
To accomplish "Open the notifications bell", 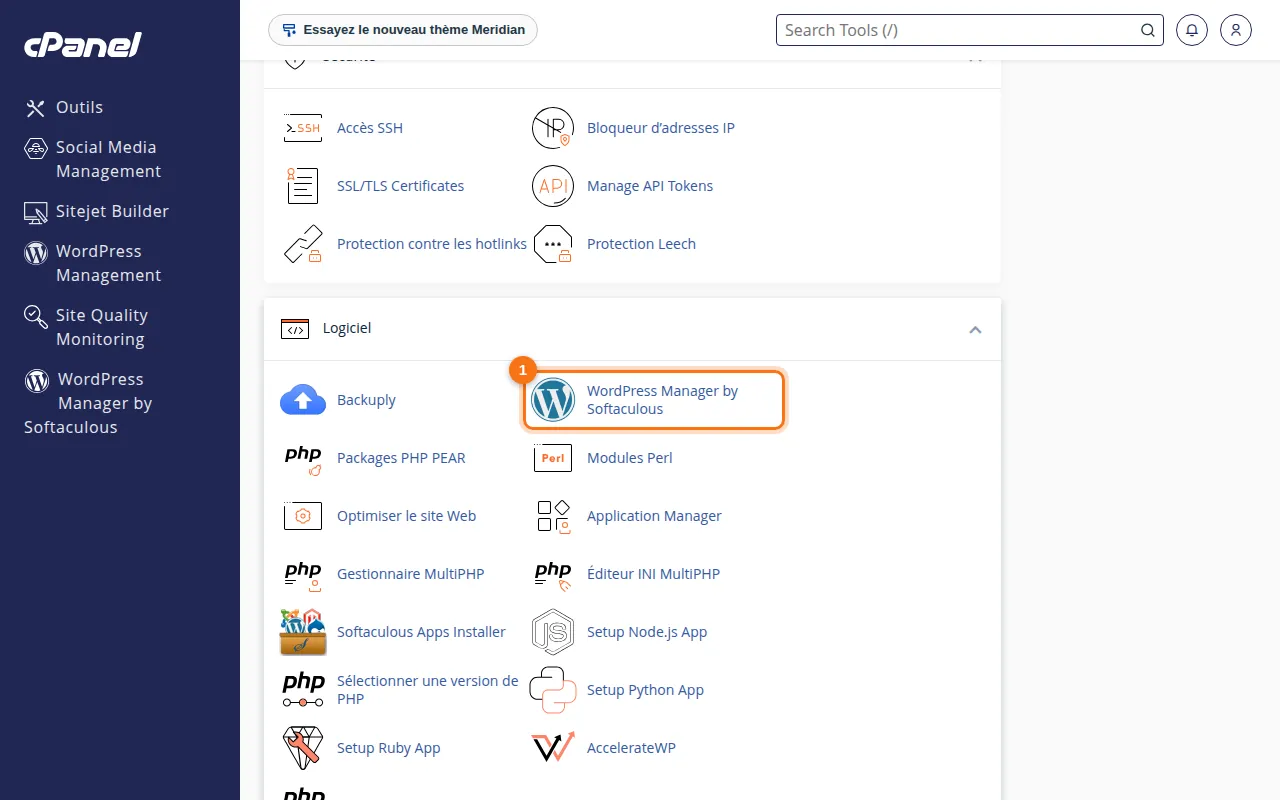I will 1192,30.
